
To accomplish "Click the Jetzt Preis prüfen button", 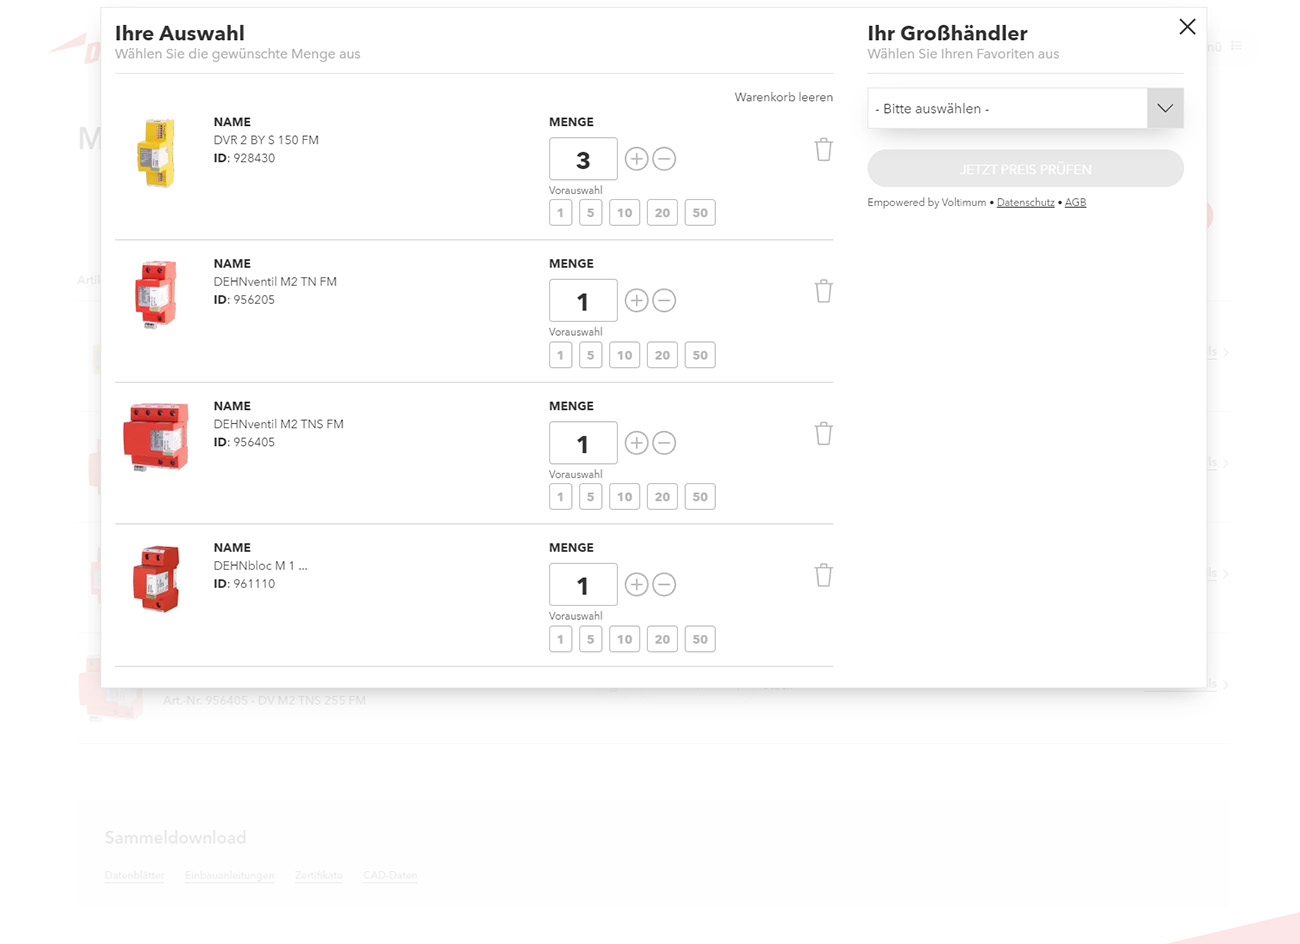I will (x=1025, y=169).
